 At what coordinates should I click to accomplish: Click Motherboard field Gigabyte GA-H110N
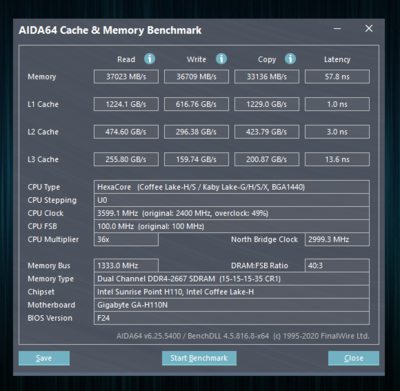[232, 305]
